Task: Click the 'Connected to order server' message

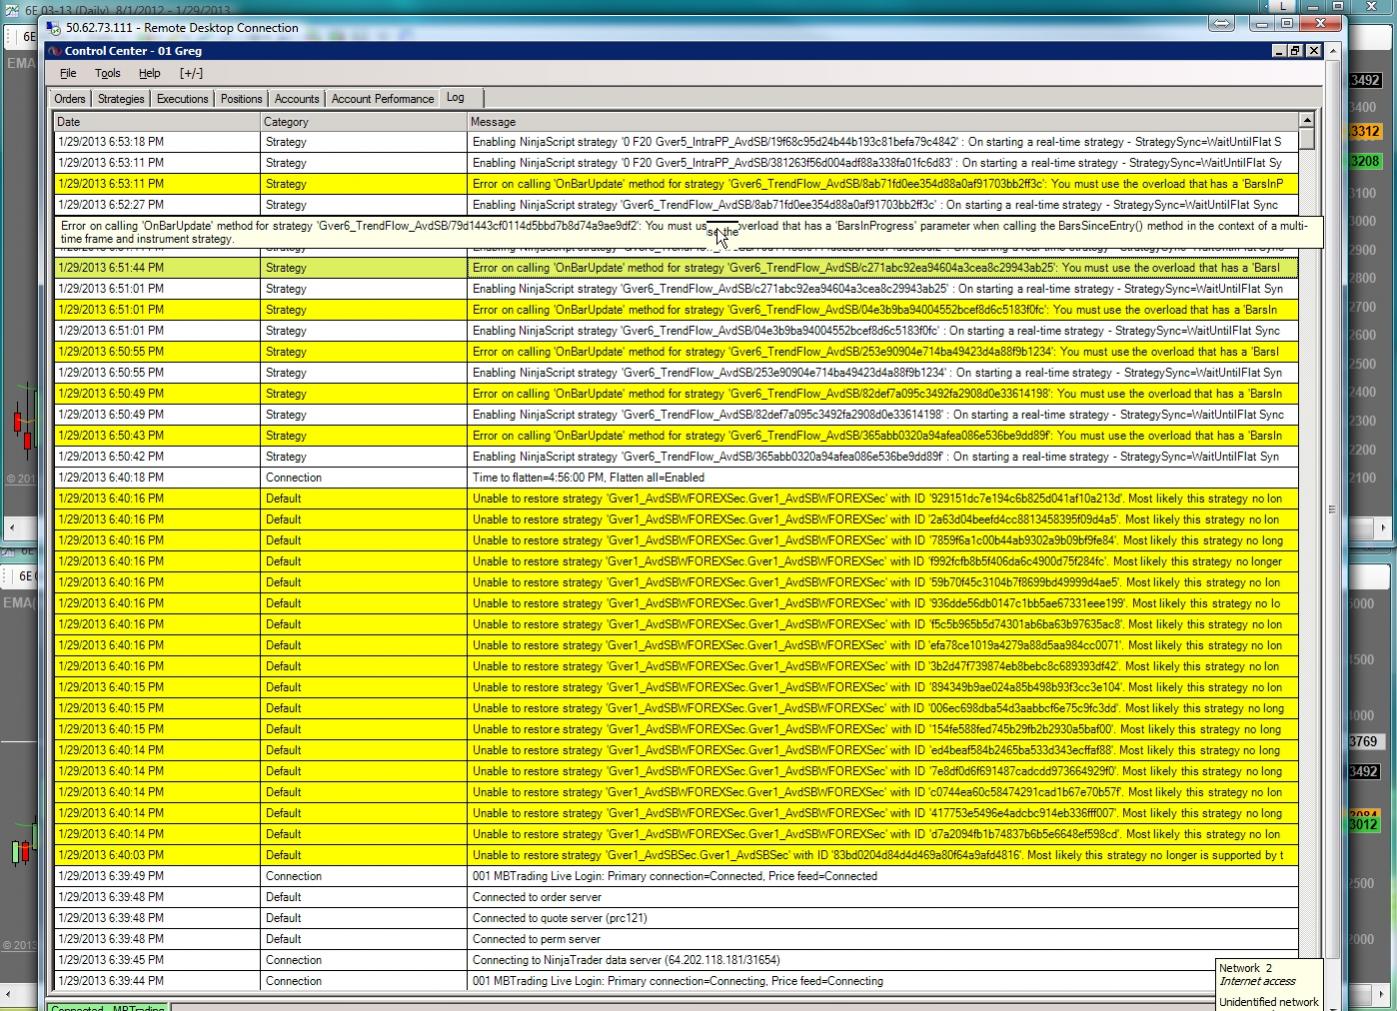Action: click(883, 898)
